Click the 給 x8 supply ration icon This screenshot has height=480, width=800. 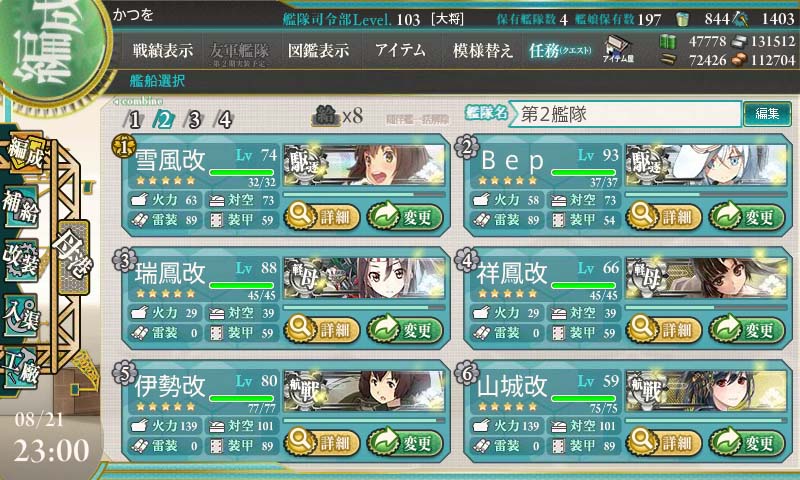[337, 116]
